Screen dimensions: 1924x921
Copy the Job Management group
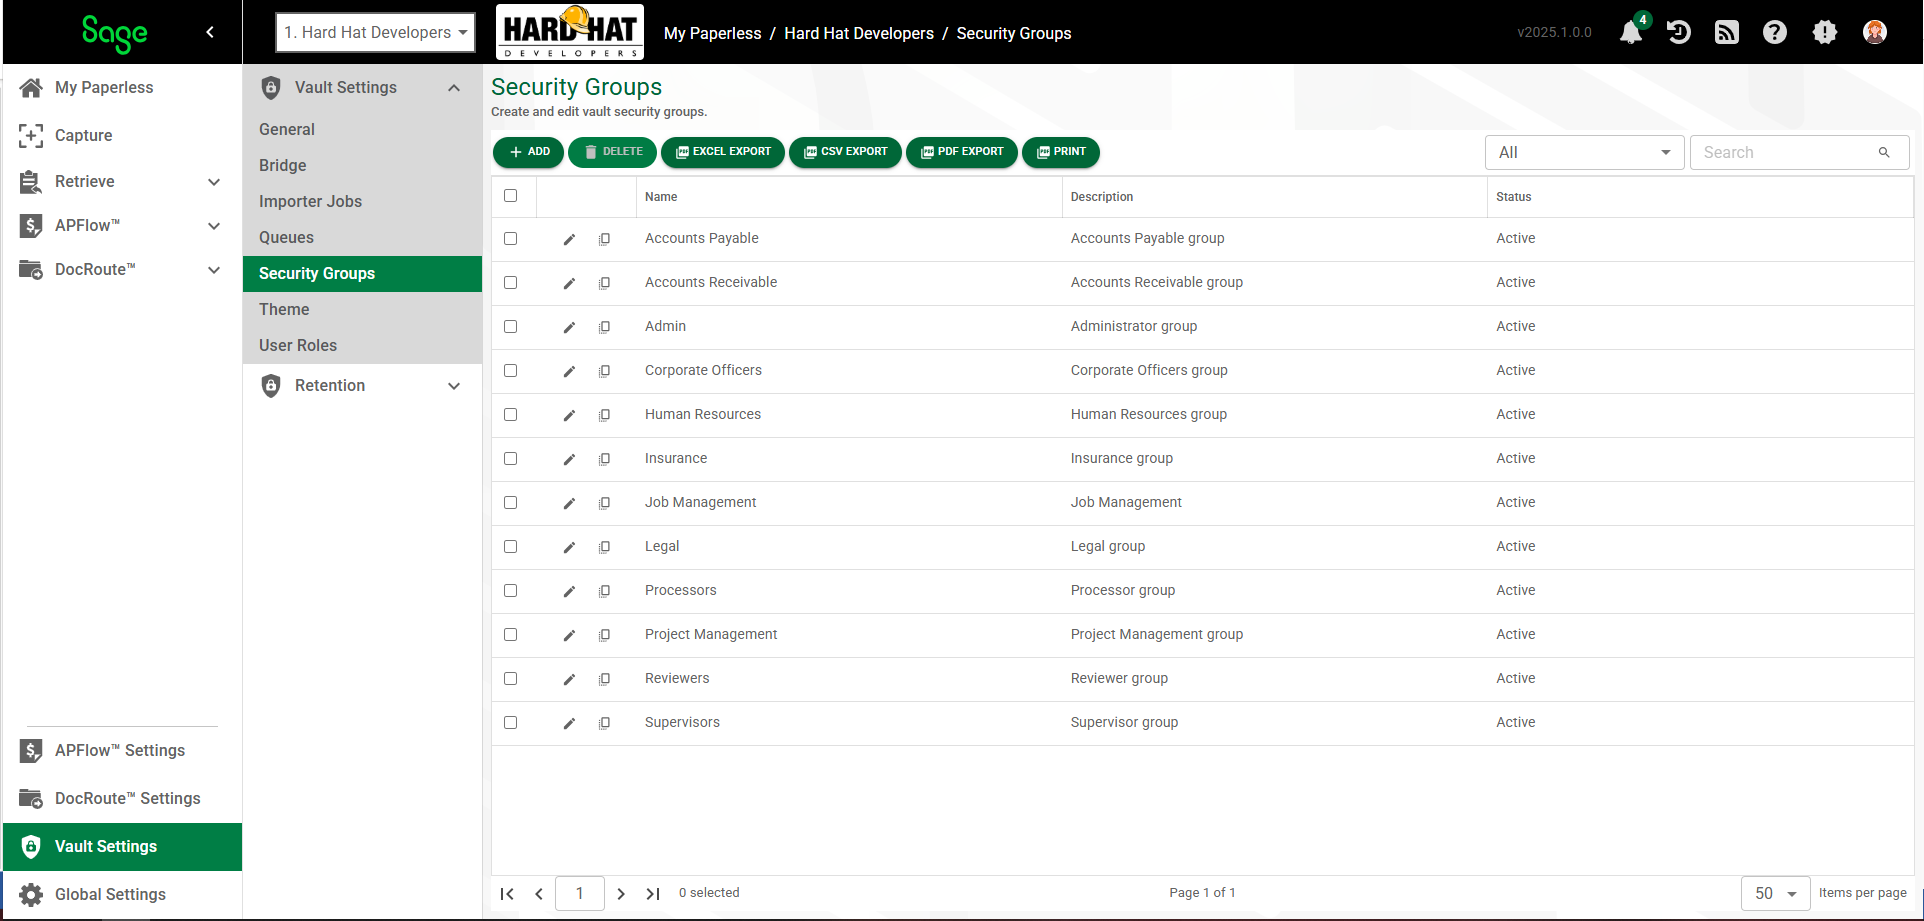[x=604, y=503]
